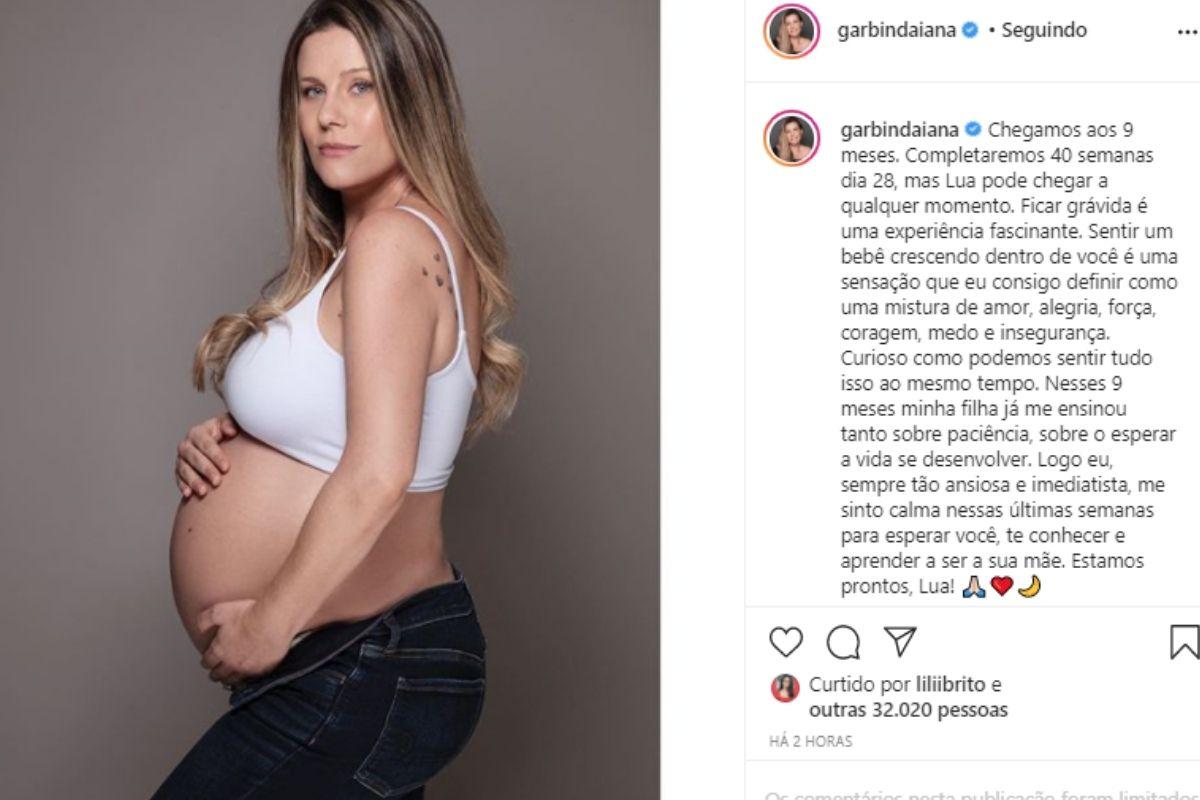
Task: Click lilibrito's small avatar near likes
Action: point(785,687)
